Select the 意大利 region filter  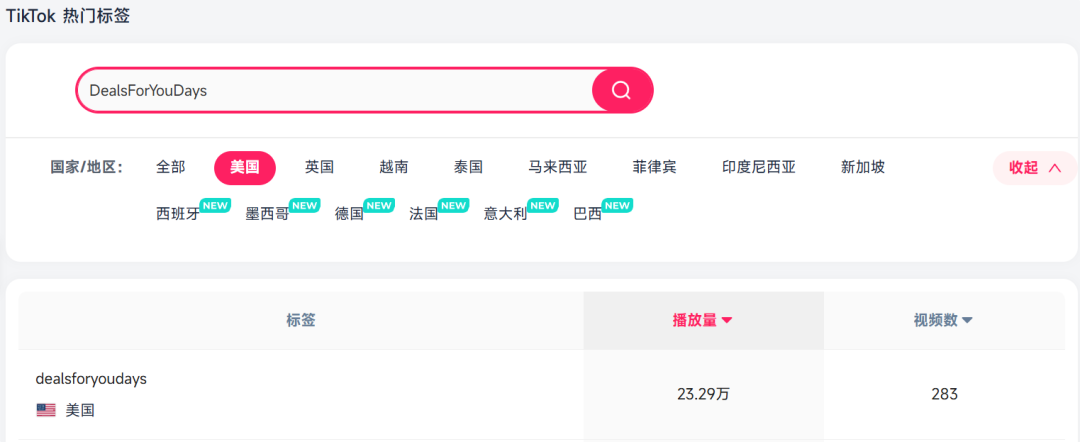pos(506,214)
